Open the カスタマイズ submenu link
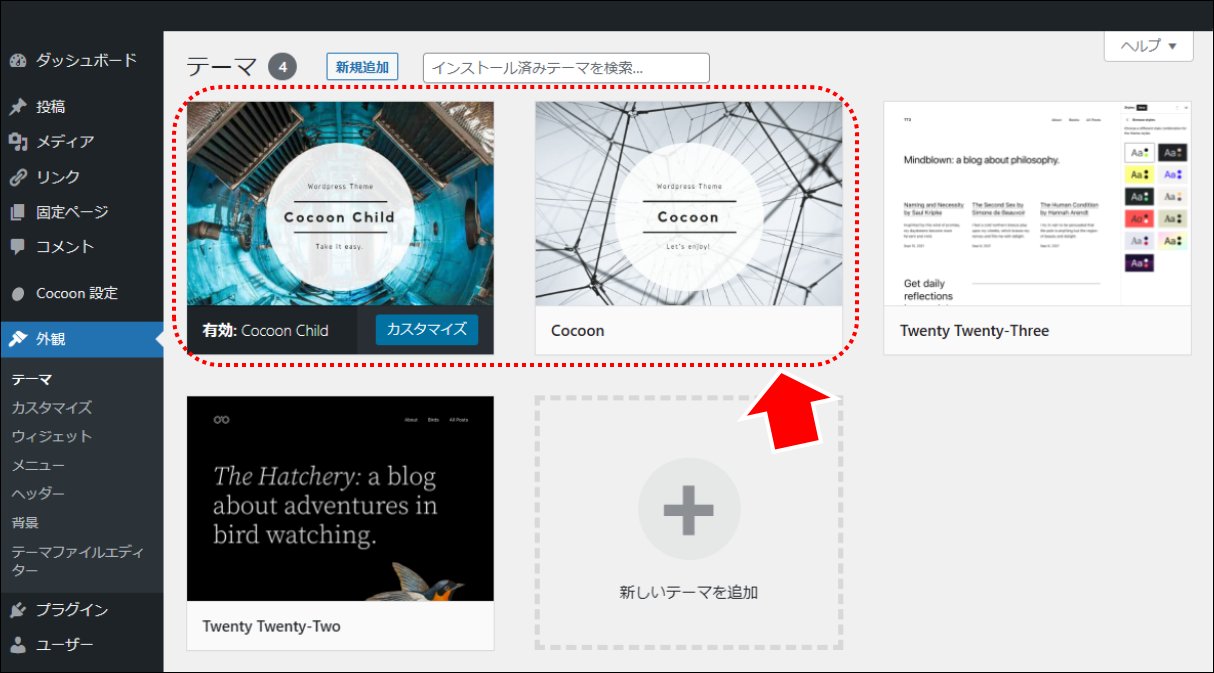1214x673 pixels. tap(51, 408)
